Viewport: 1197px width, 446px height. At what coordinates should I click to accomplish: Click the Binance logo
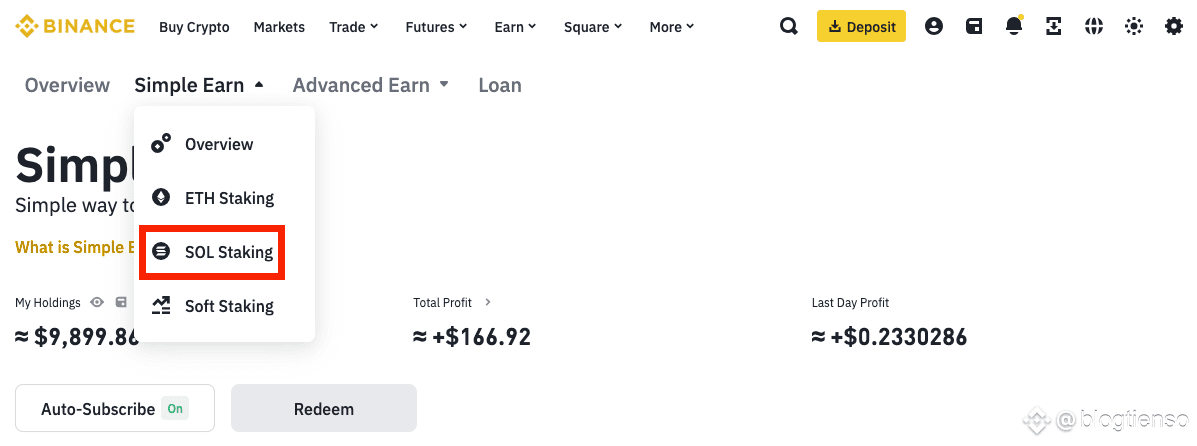coord(75,26)
